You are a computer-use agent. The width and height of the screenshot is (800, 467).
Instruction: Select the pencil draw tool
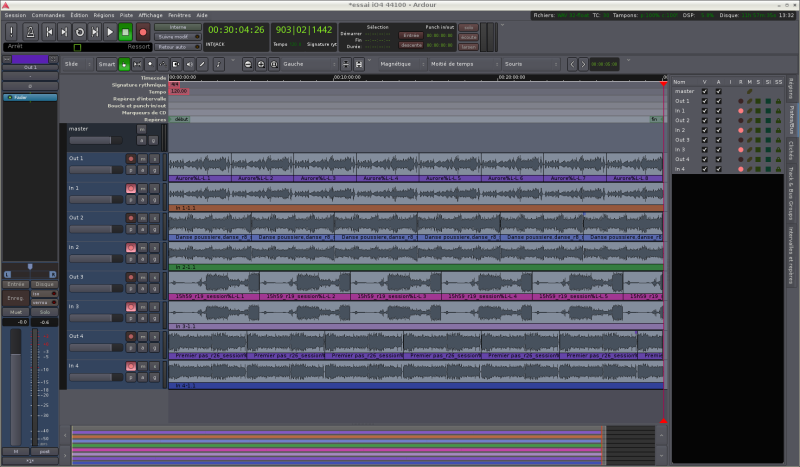coord(203,64)
